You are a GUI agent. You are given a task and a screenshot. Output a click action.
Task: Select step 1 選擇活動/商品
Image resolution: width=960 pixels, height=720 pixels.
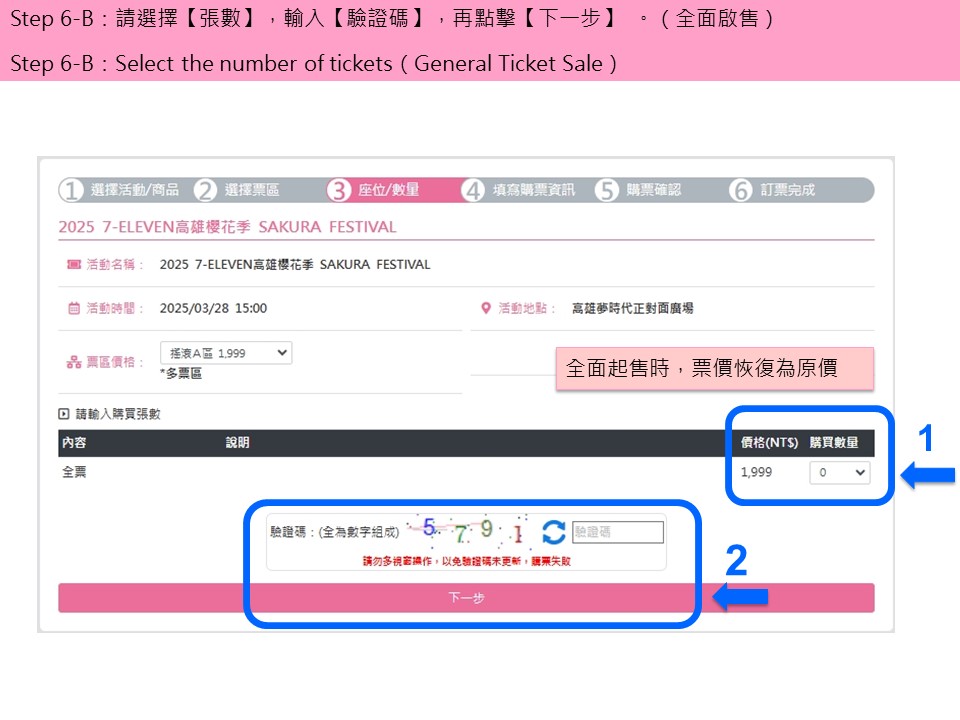tap(120, 190)
